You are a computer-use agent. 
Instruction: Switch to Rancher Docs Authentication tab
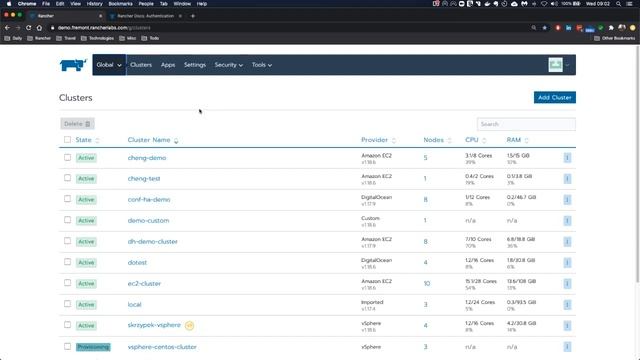tap(145, 16)
